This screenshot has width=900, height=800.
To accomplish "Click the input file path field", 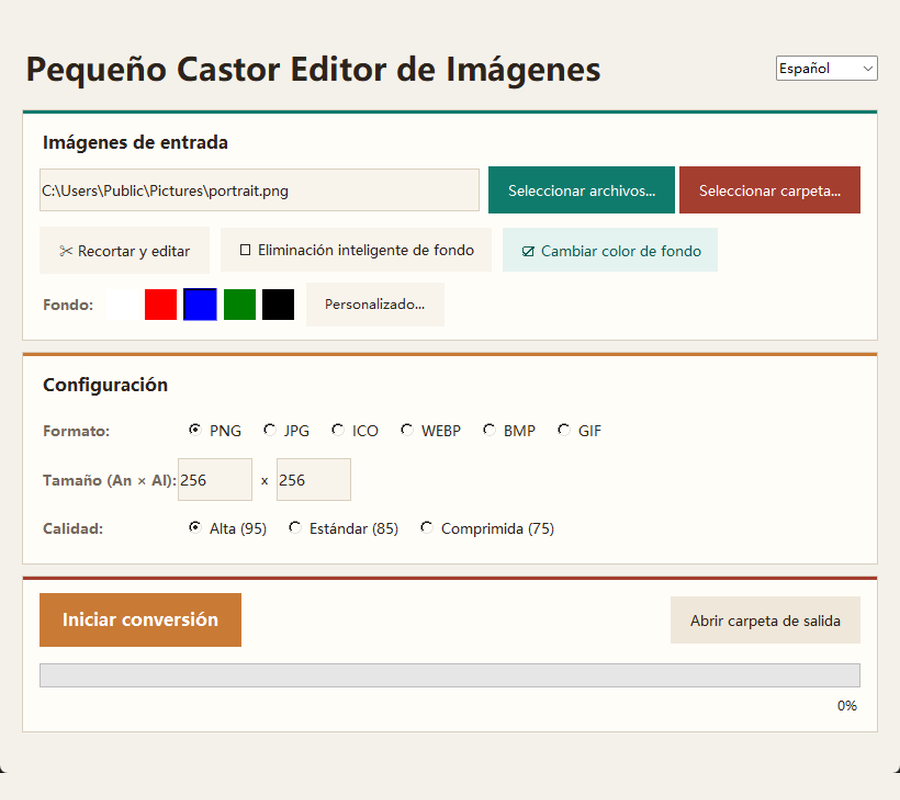I will pos(259,190).
